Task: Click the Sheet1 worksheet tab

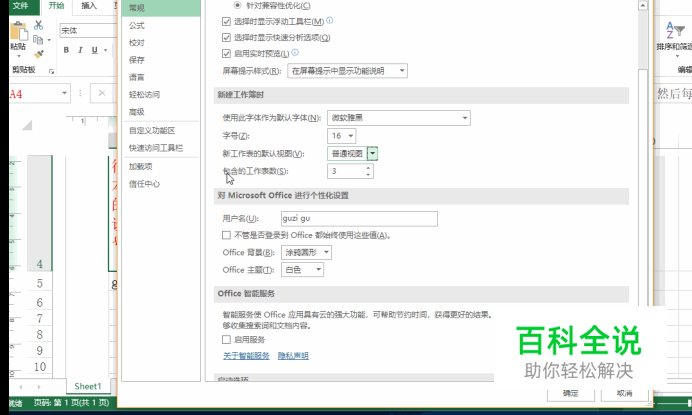Action: [x=88, y=386]
